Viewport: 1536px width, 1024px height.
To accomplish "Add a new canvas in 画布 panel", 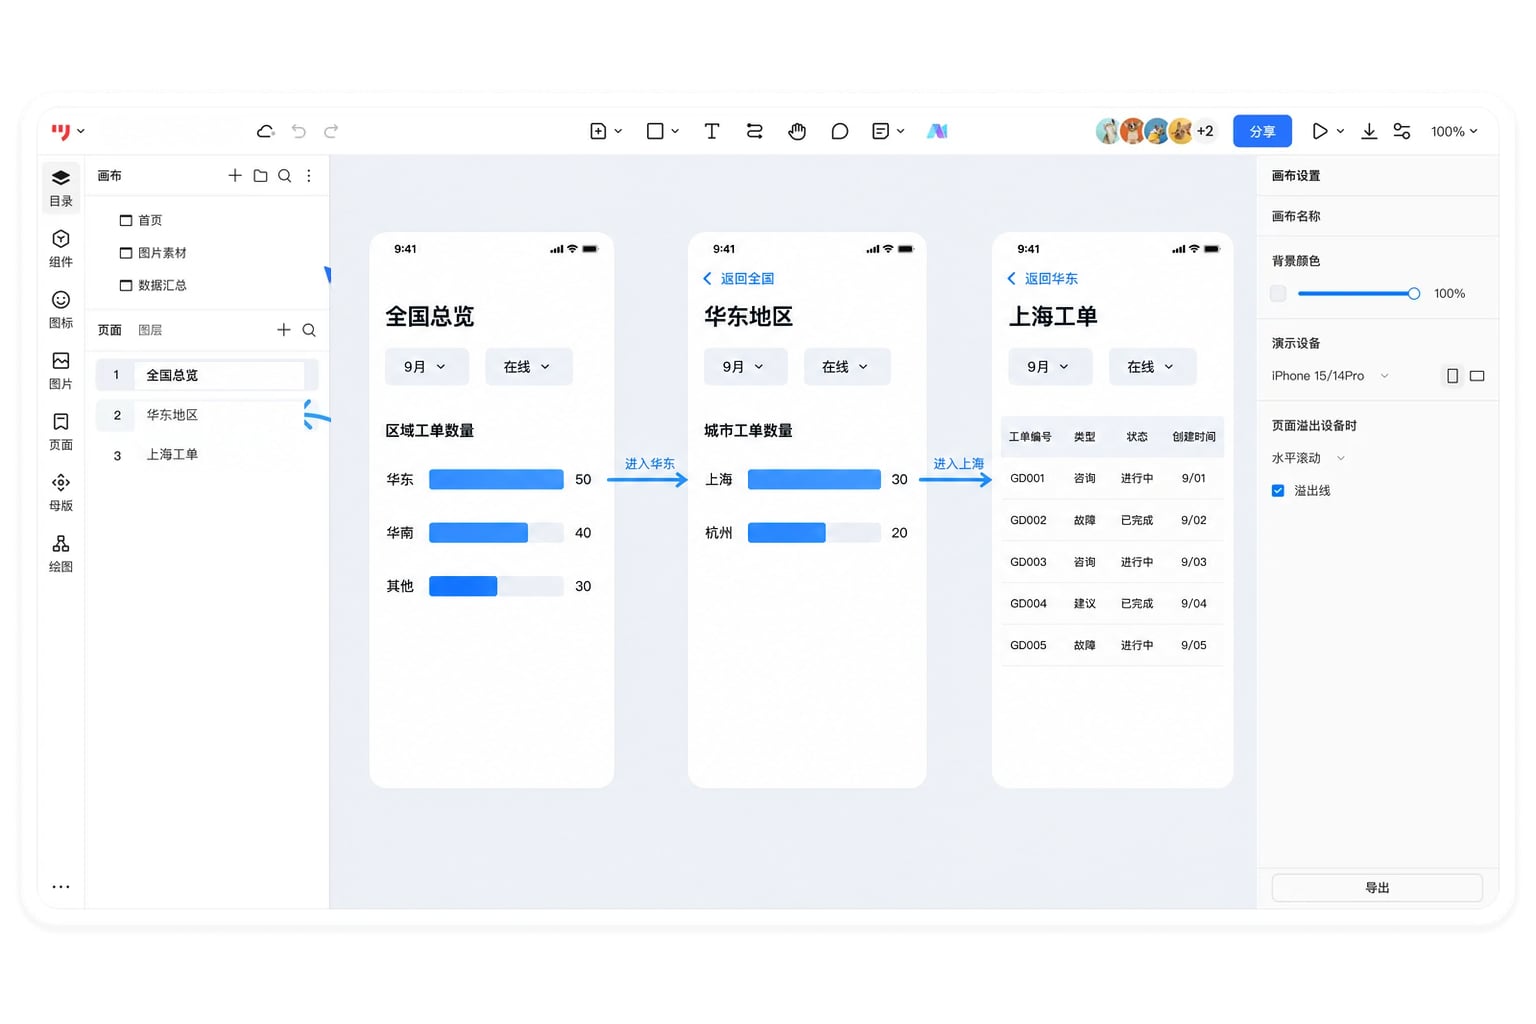I will tap(235, 175).
